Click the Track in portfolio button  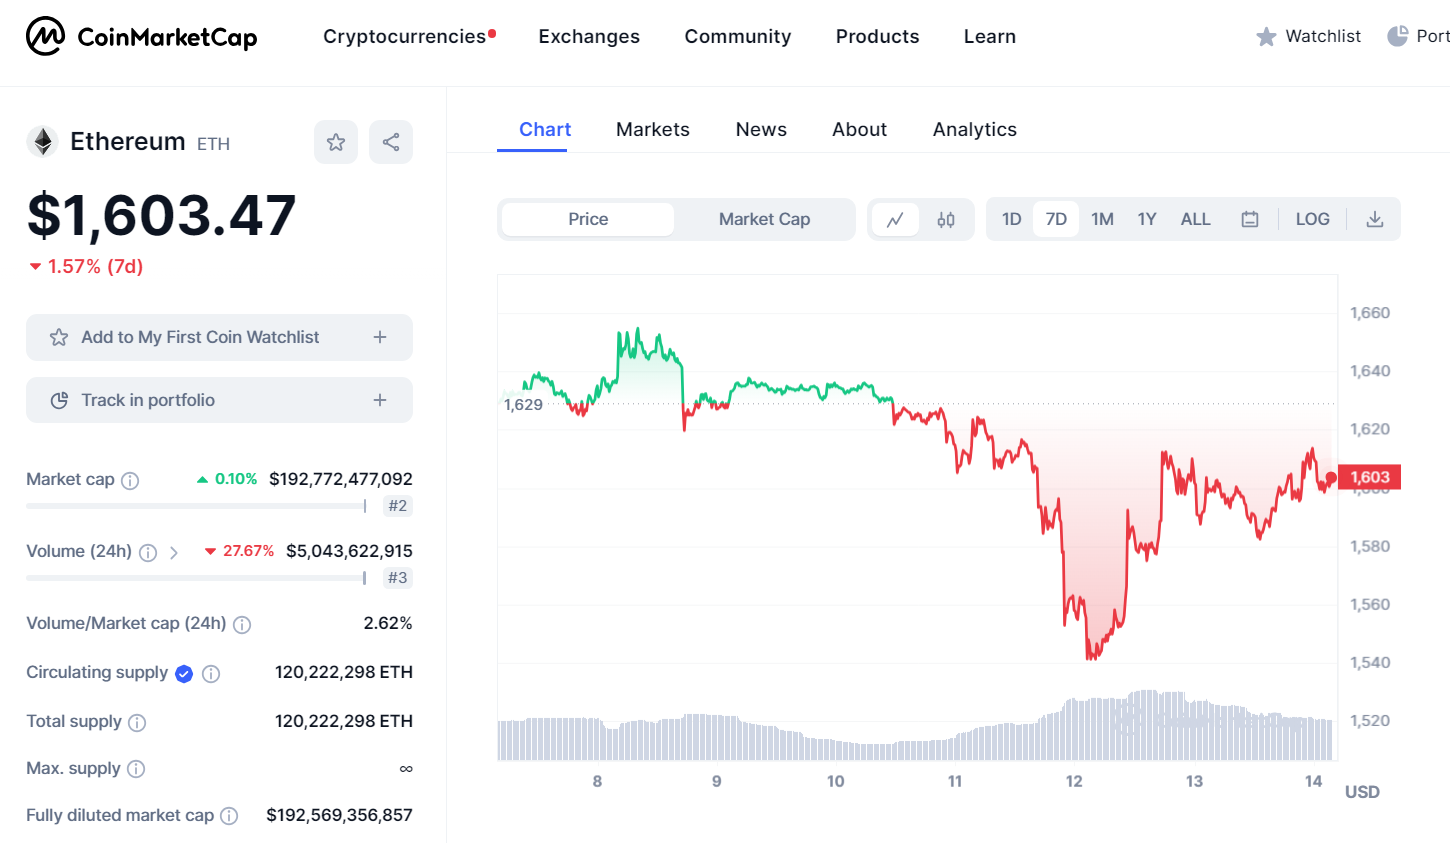pyautogui.click(x=219, y=400)
